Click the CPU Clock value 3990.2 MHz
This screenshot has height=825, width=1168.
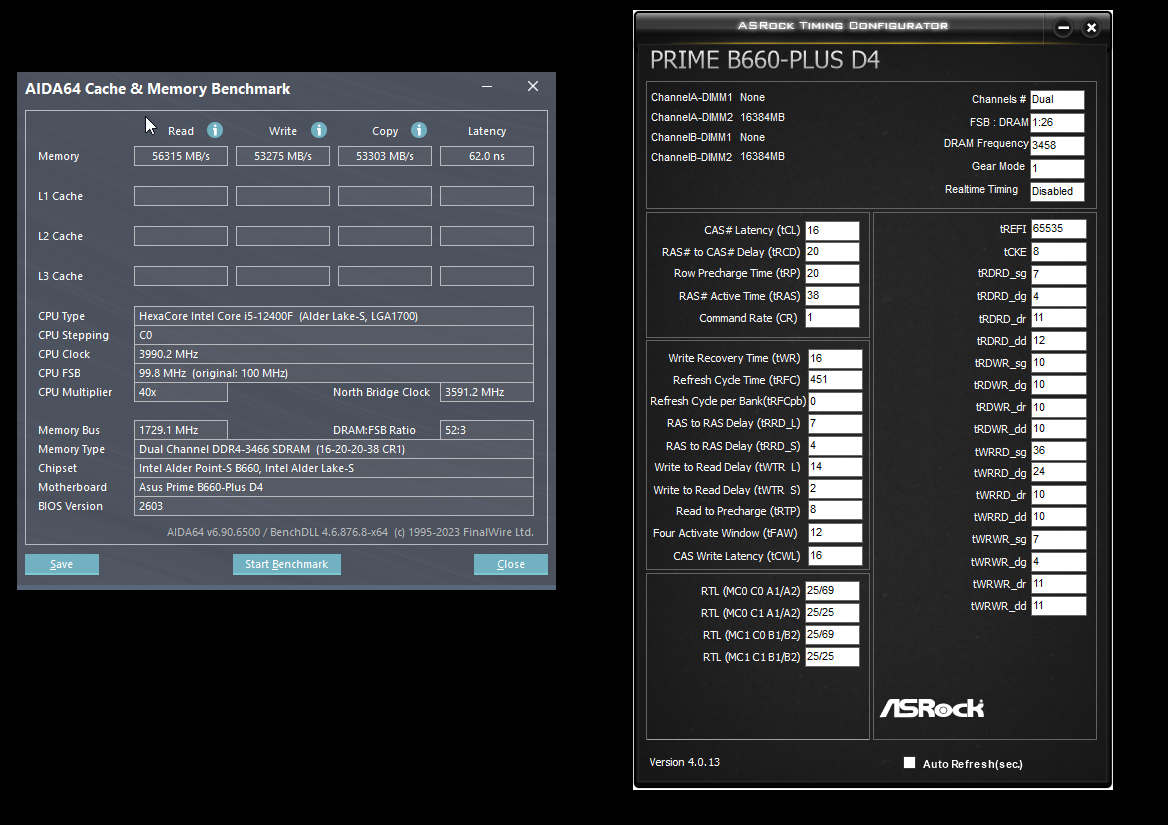click(x=334, y=354)
